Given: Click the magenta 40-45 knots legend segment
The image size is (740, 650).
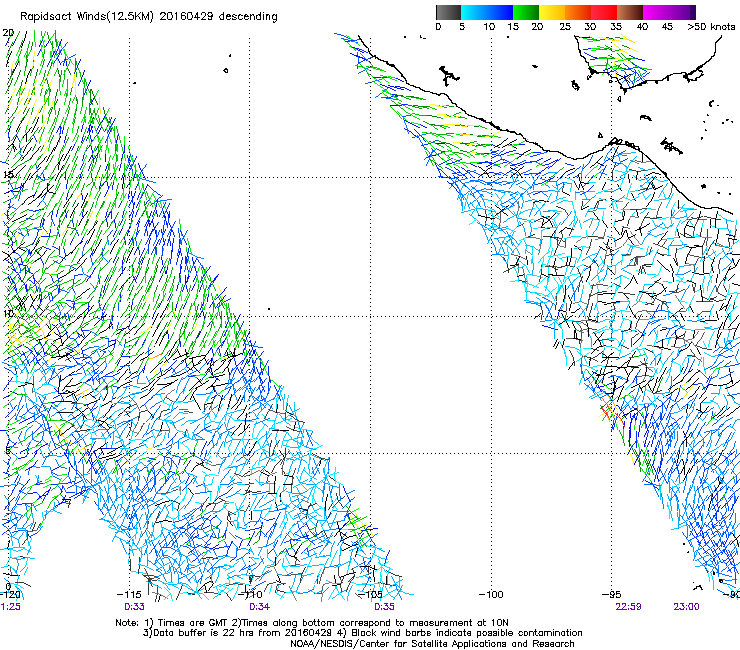Looking at the screenshot, I should [x=656, y=12].
